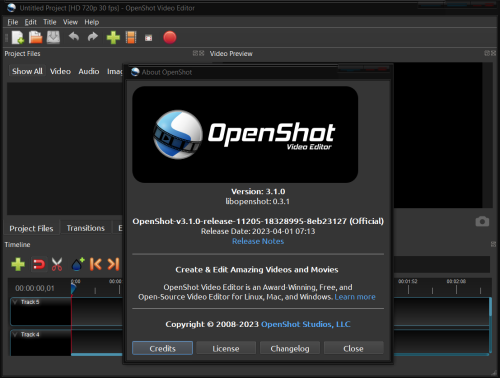Click Close in the About dialog
Viewport: 500px width, 378px height.
(x=353, y=348)
